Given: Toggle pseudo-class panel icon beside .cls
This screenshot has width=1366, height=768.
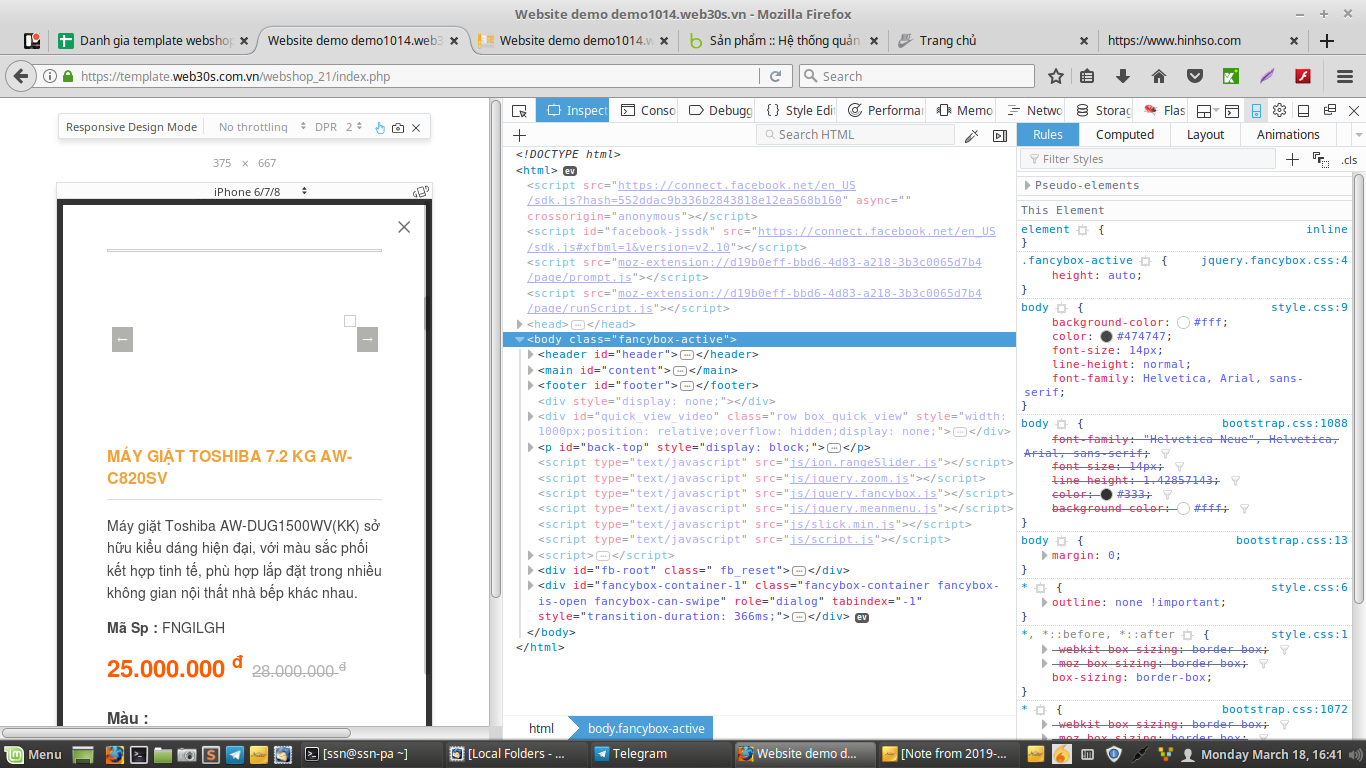Looking at the screenshot, I should (1320, 159).
